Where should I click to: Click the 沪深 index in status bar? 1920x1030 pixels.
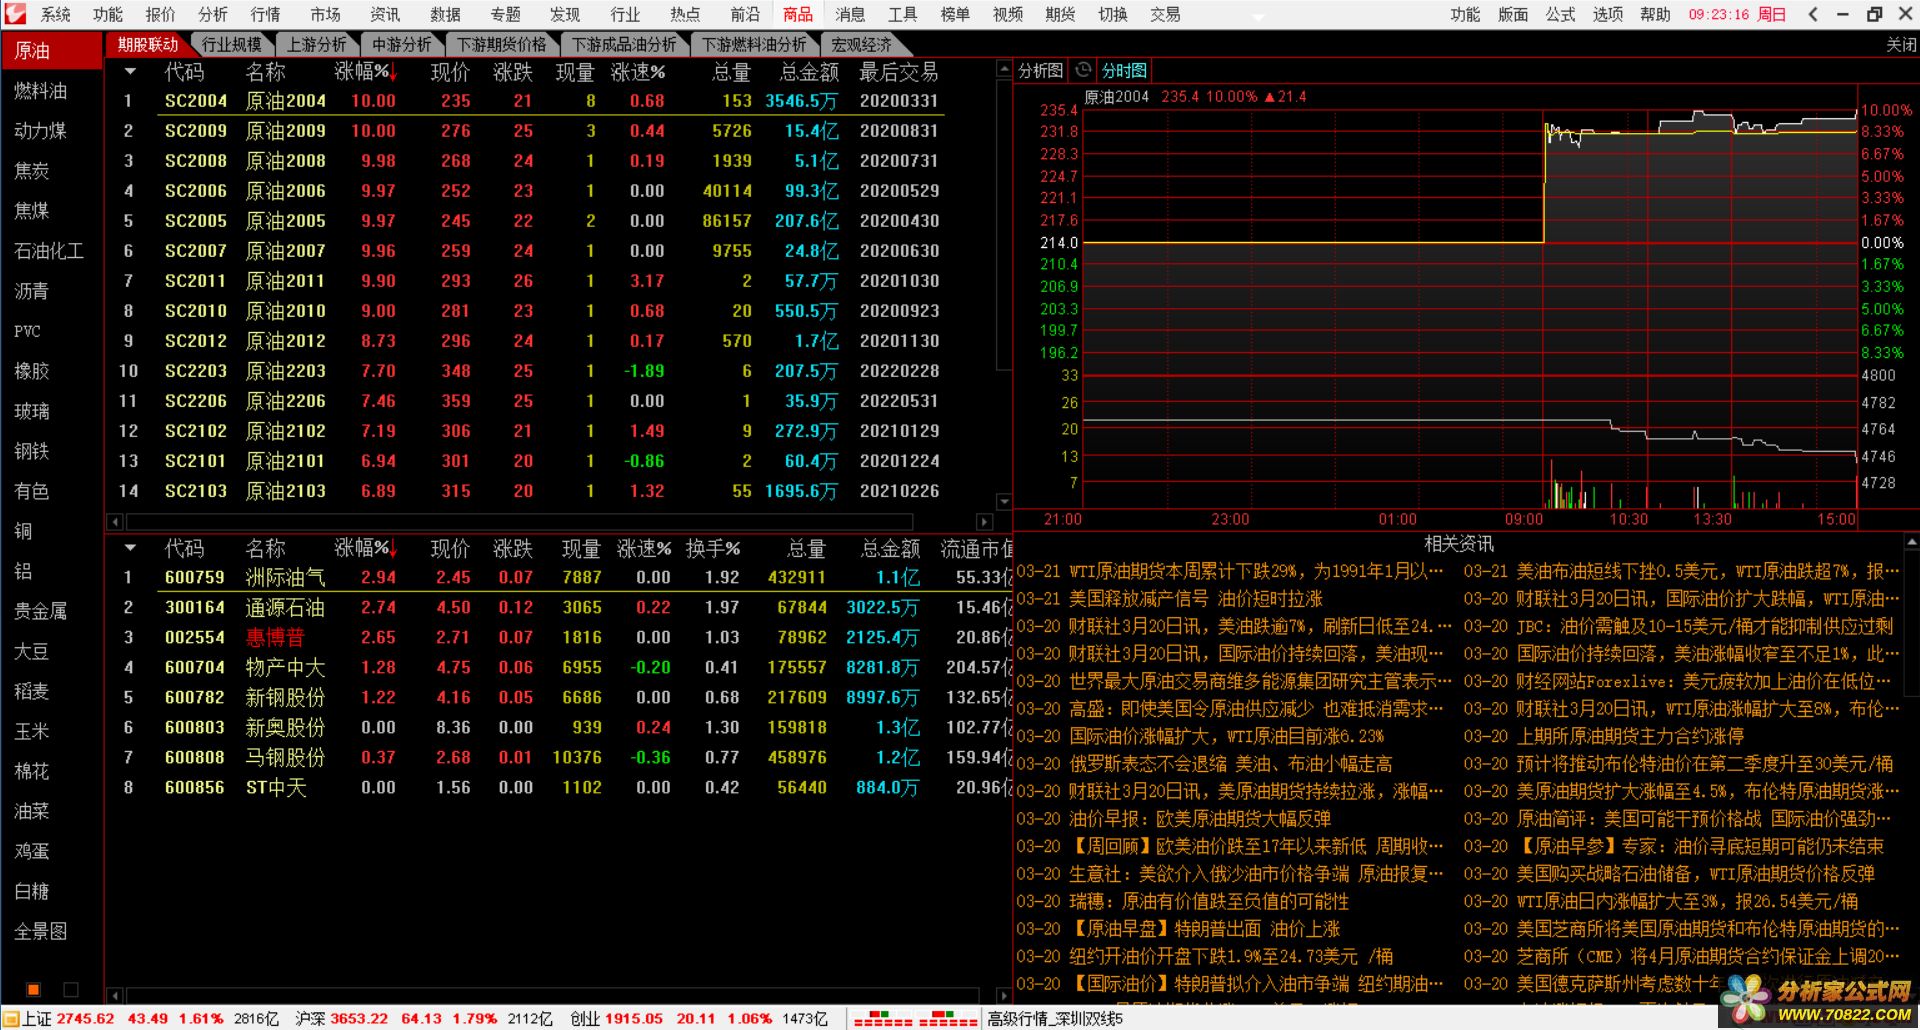pos(424,1019)
